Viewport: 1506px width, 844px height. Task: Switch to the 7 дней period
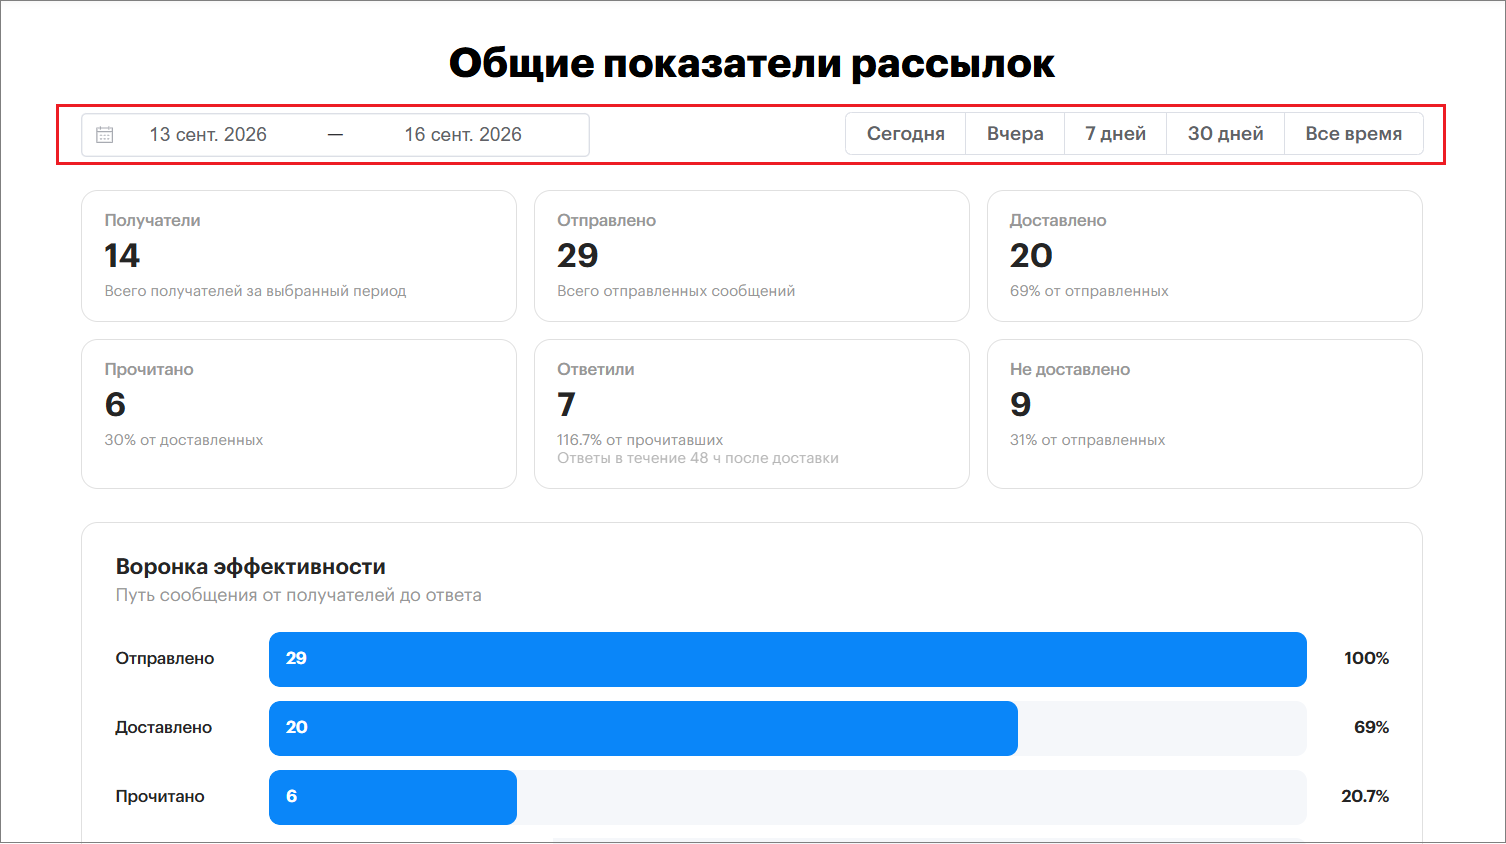coord(1115,134)
